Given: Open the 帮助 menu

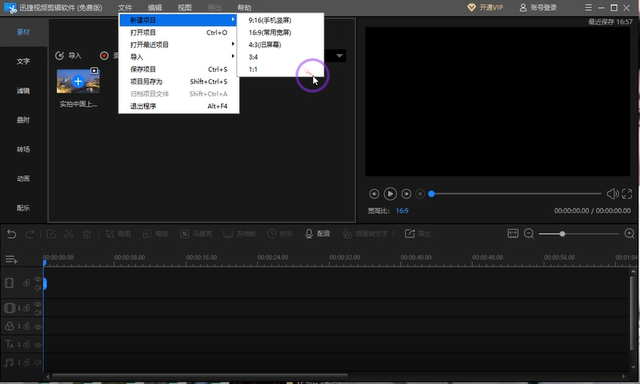Looking at the screenshot, I should coord(244,8).
